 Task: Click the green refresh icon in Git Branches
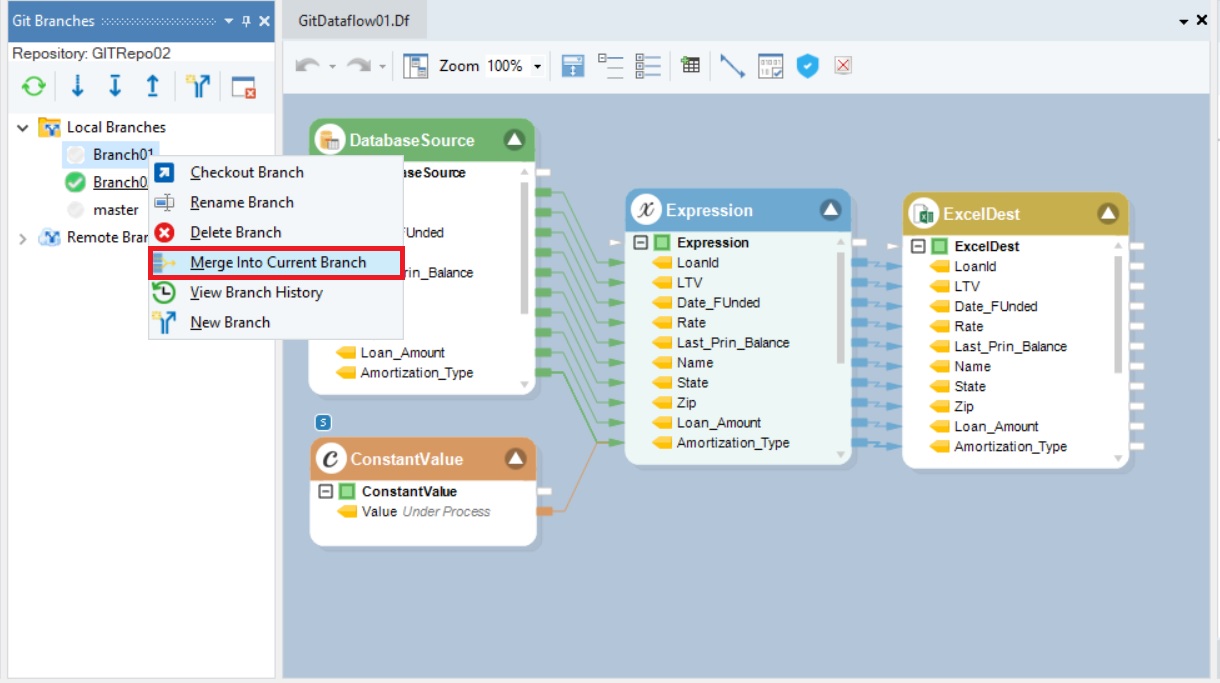point(34,87)
